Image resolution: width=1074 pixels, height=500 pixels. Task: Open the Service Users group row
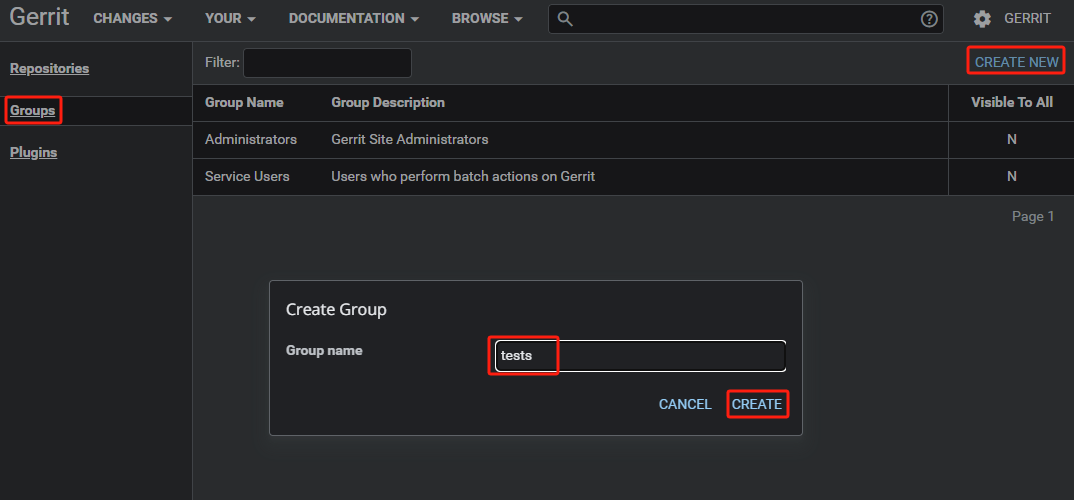[x=247, y=177]
